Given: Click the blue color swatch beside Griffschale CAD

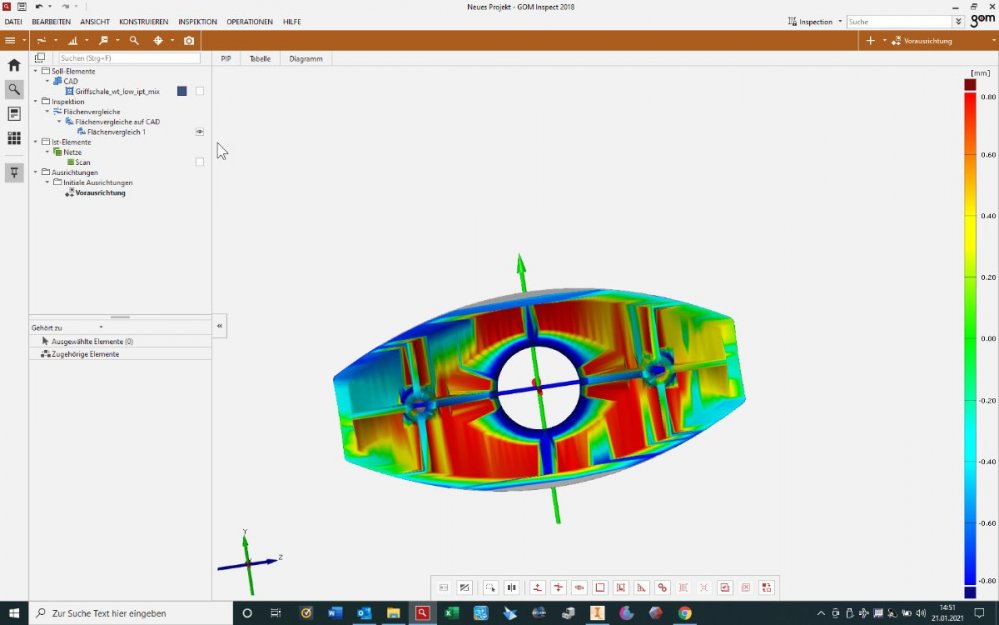Looking at the screenshot, I should 182,91.
